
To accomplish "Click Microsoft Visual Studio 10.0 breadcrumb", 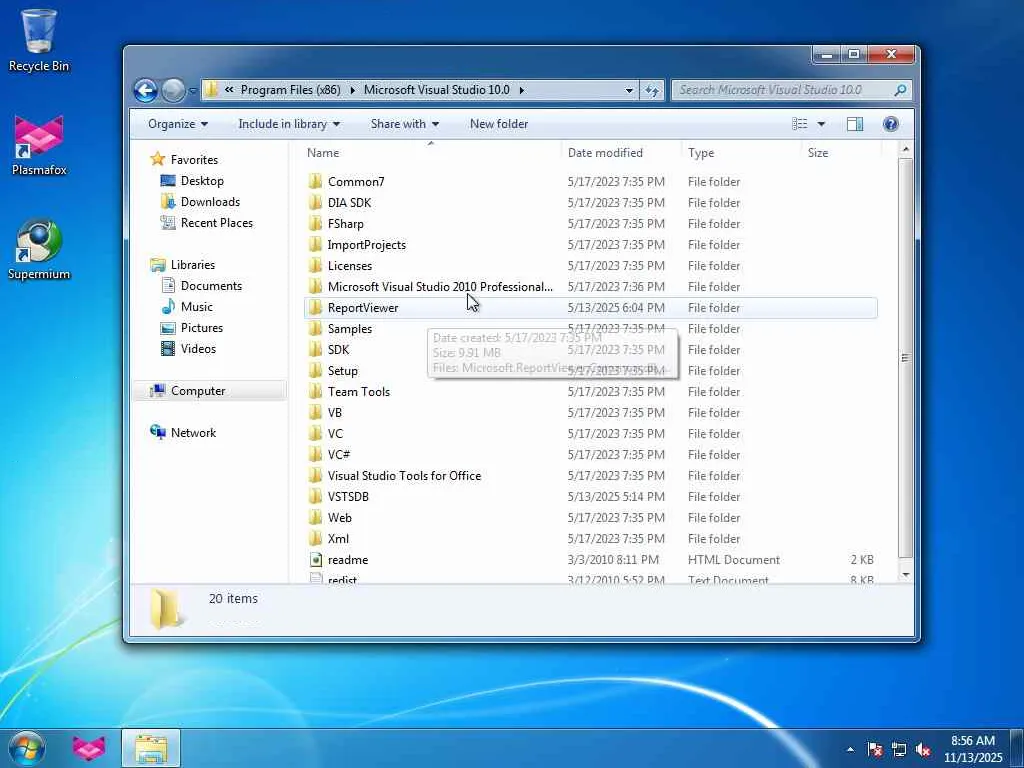I will pyautogui.click(x=437, y=90).
